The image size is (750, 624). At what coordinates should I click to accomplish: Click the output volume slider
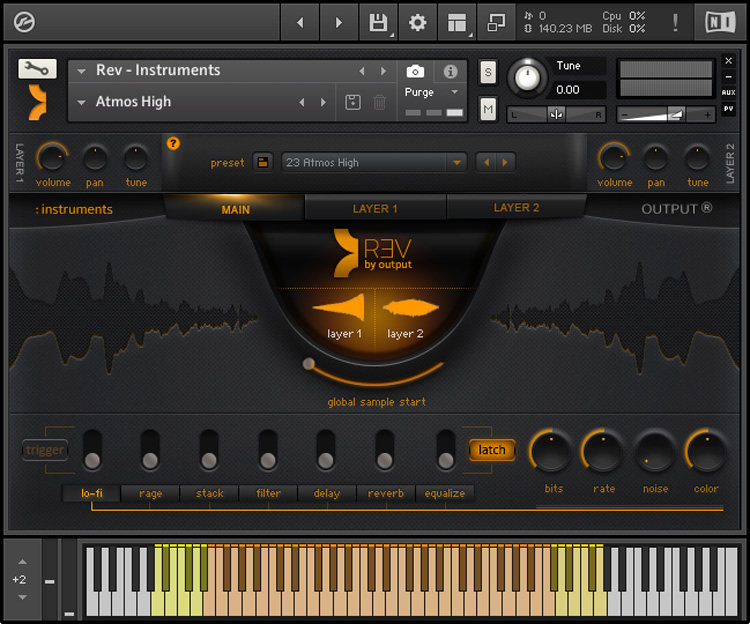(665, 115)
